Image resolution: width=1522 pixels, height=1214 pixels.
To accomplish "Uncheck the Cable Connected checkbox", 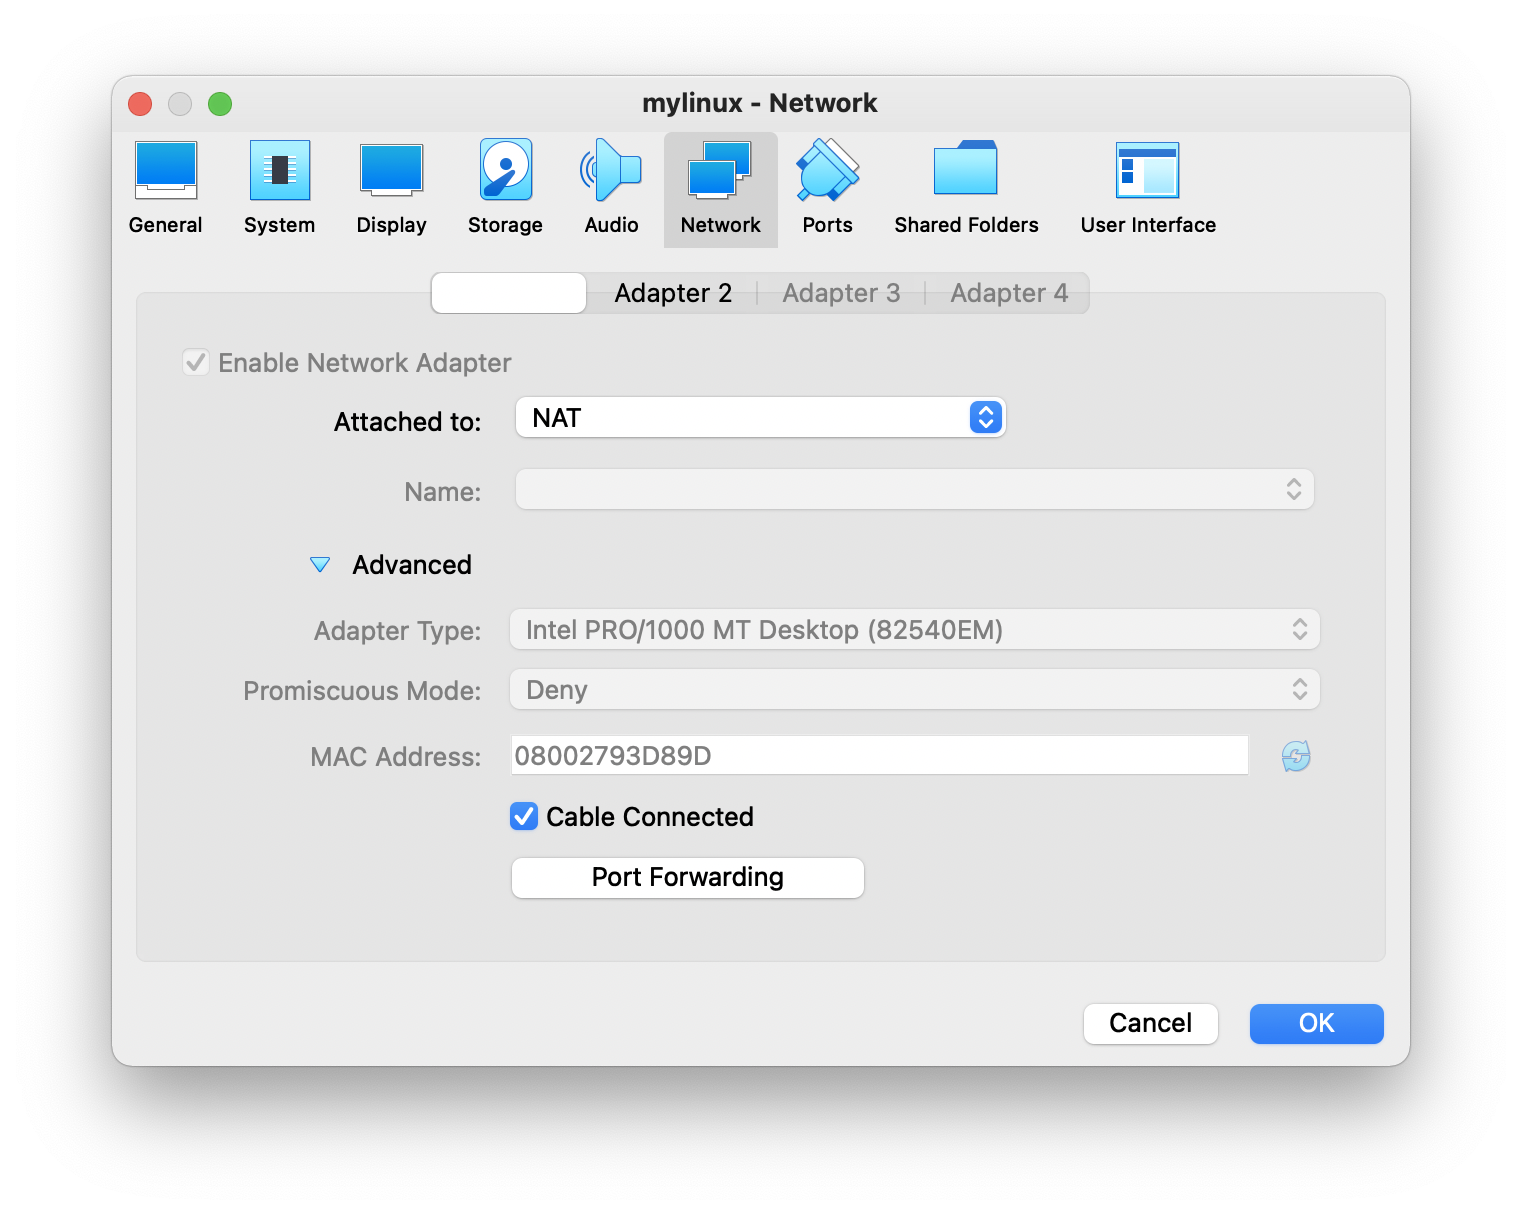I will click(524, 817).
